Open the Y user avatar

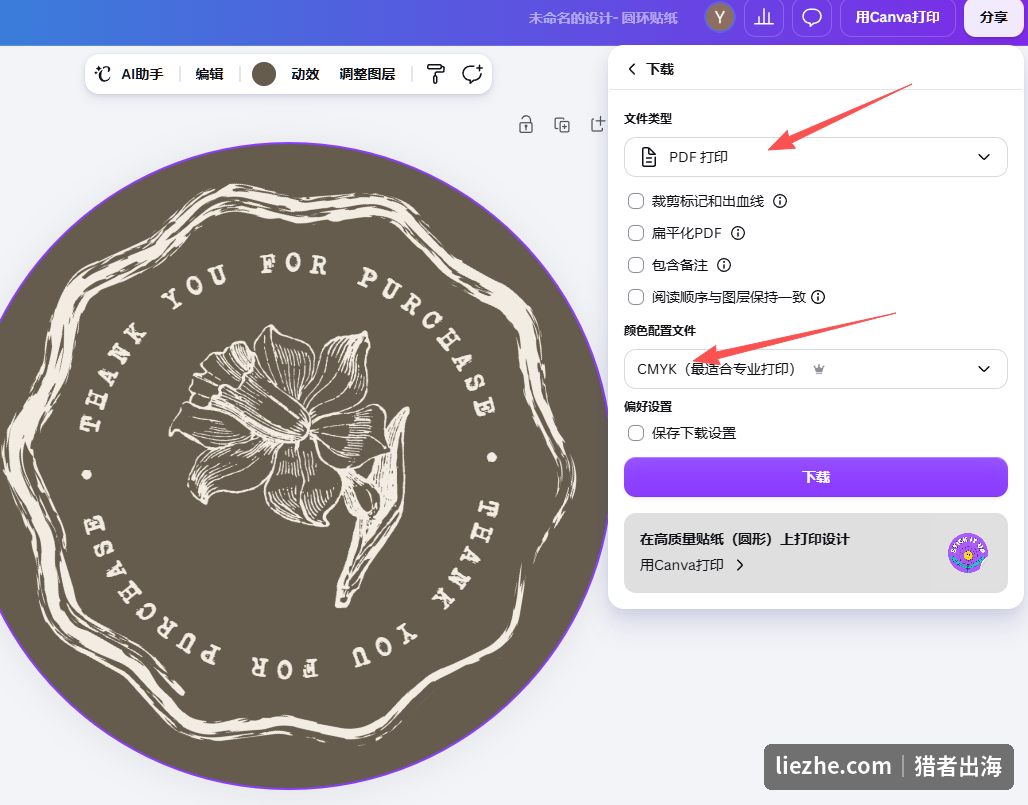[x=720, y=18]
